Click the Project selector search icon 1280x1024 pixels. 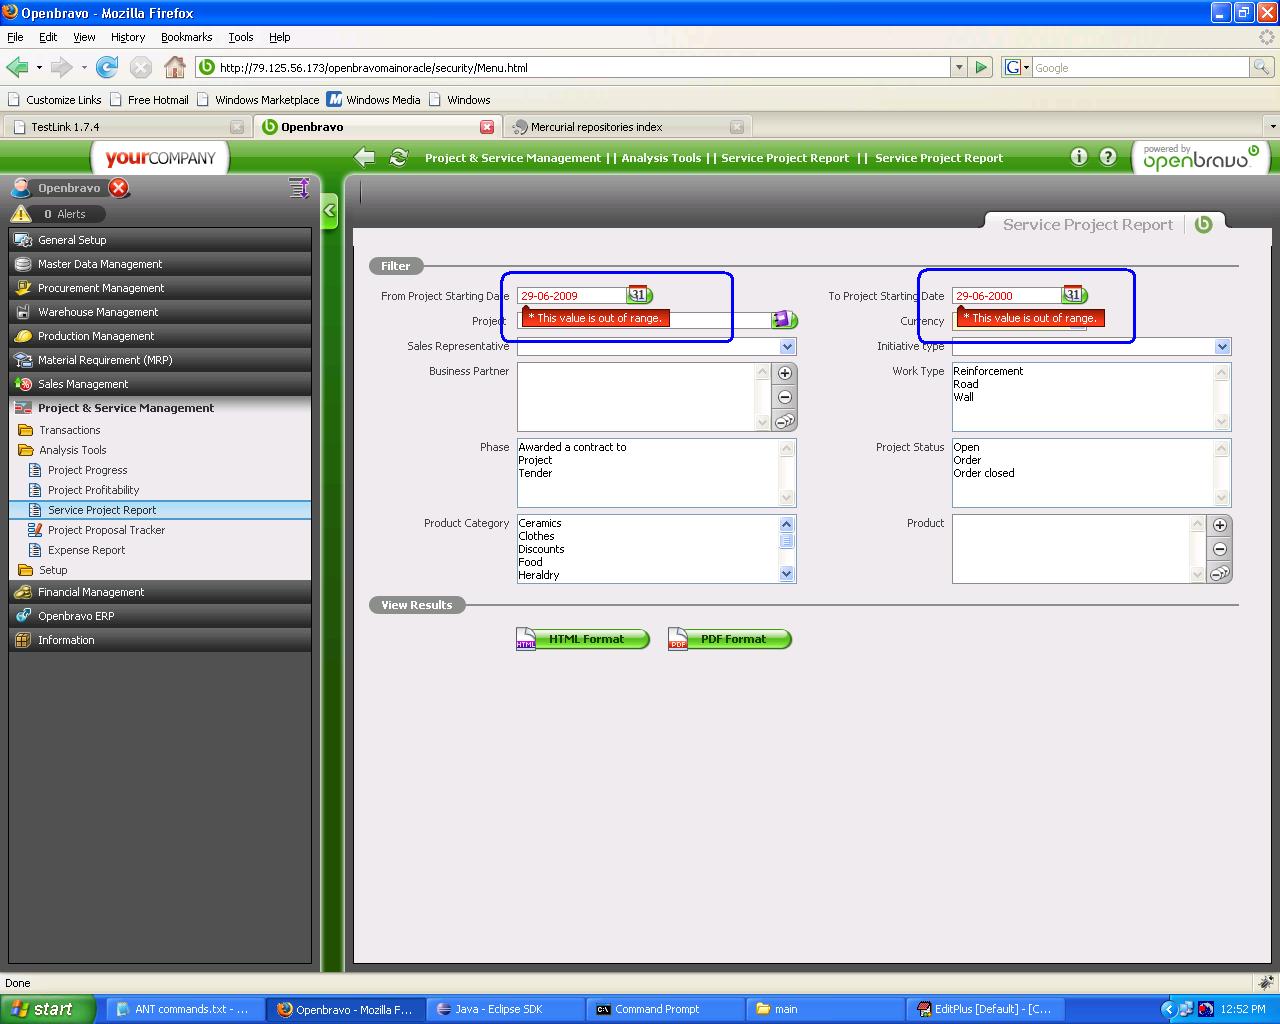[x=783, y=320]
